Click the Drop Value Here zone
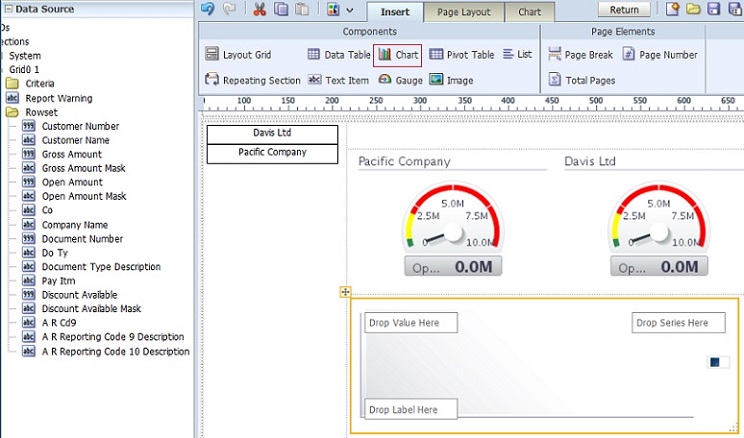 411,323
